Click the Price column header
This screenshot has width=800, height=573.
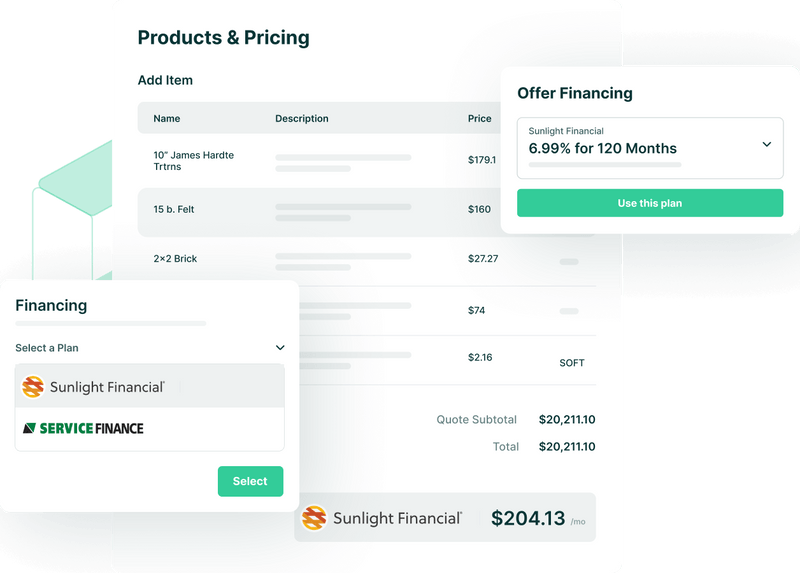coord(480,119)
